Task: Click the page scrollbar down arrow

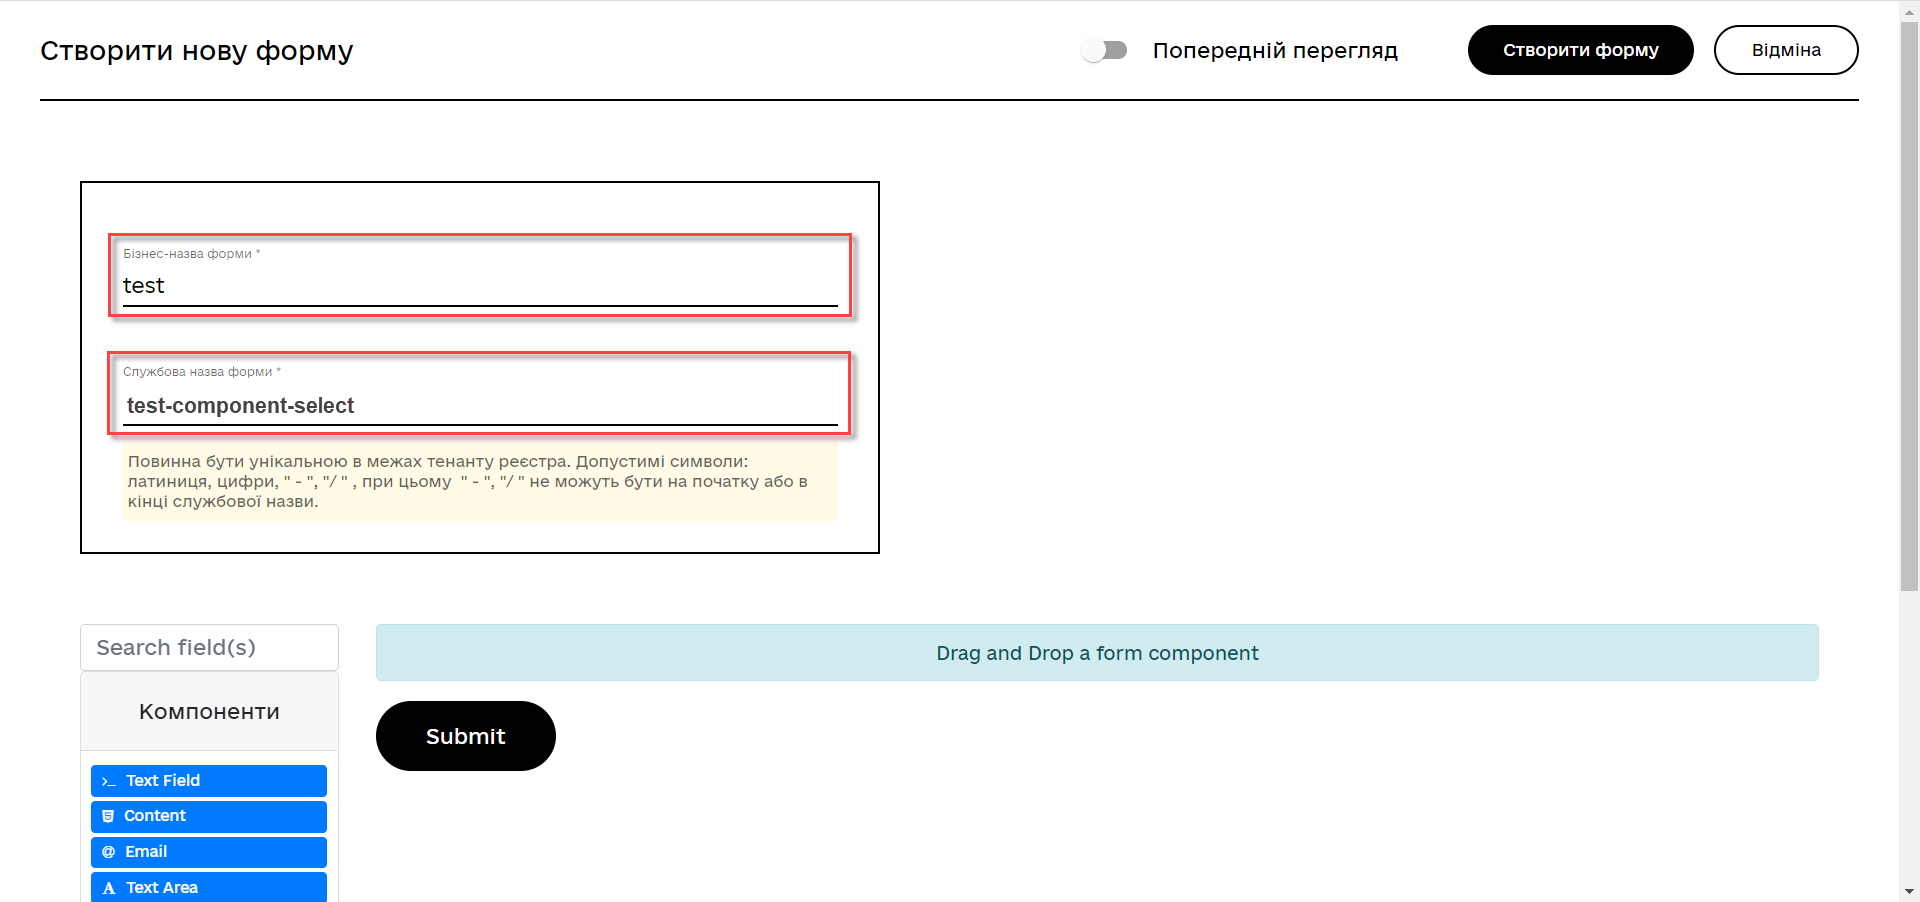Action: pyautogui.click(x=1909, y=891)
